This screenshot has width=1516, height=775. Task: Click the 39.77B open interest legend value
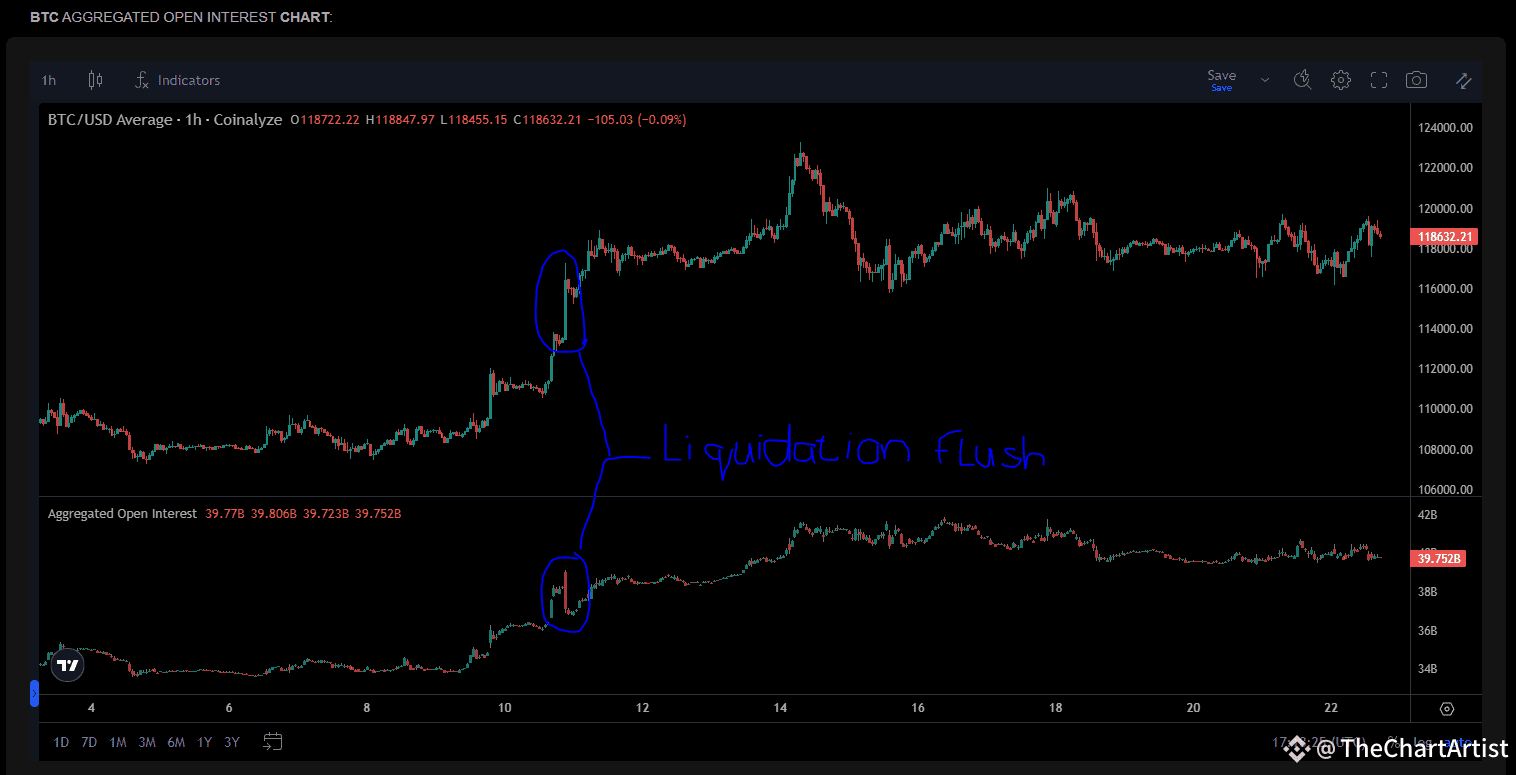click(x=225, y=514)
